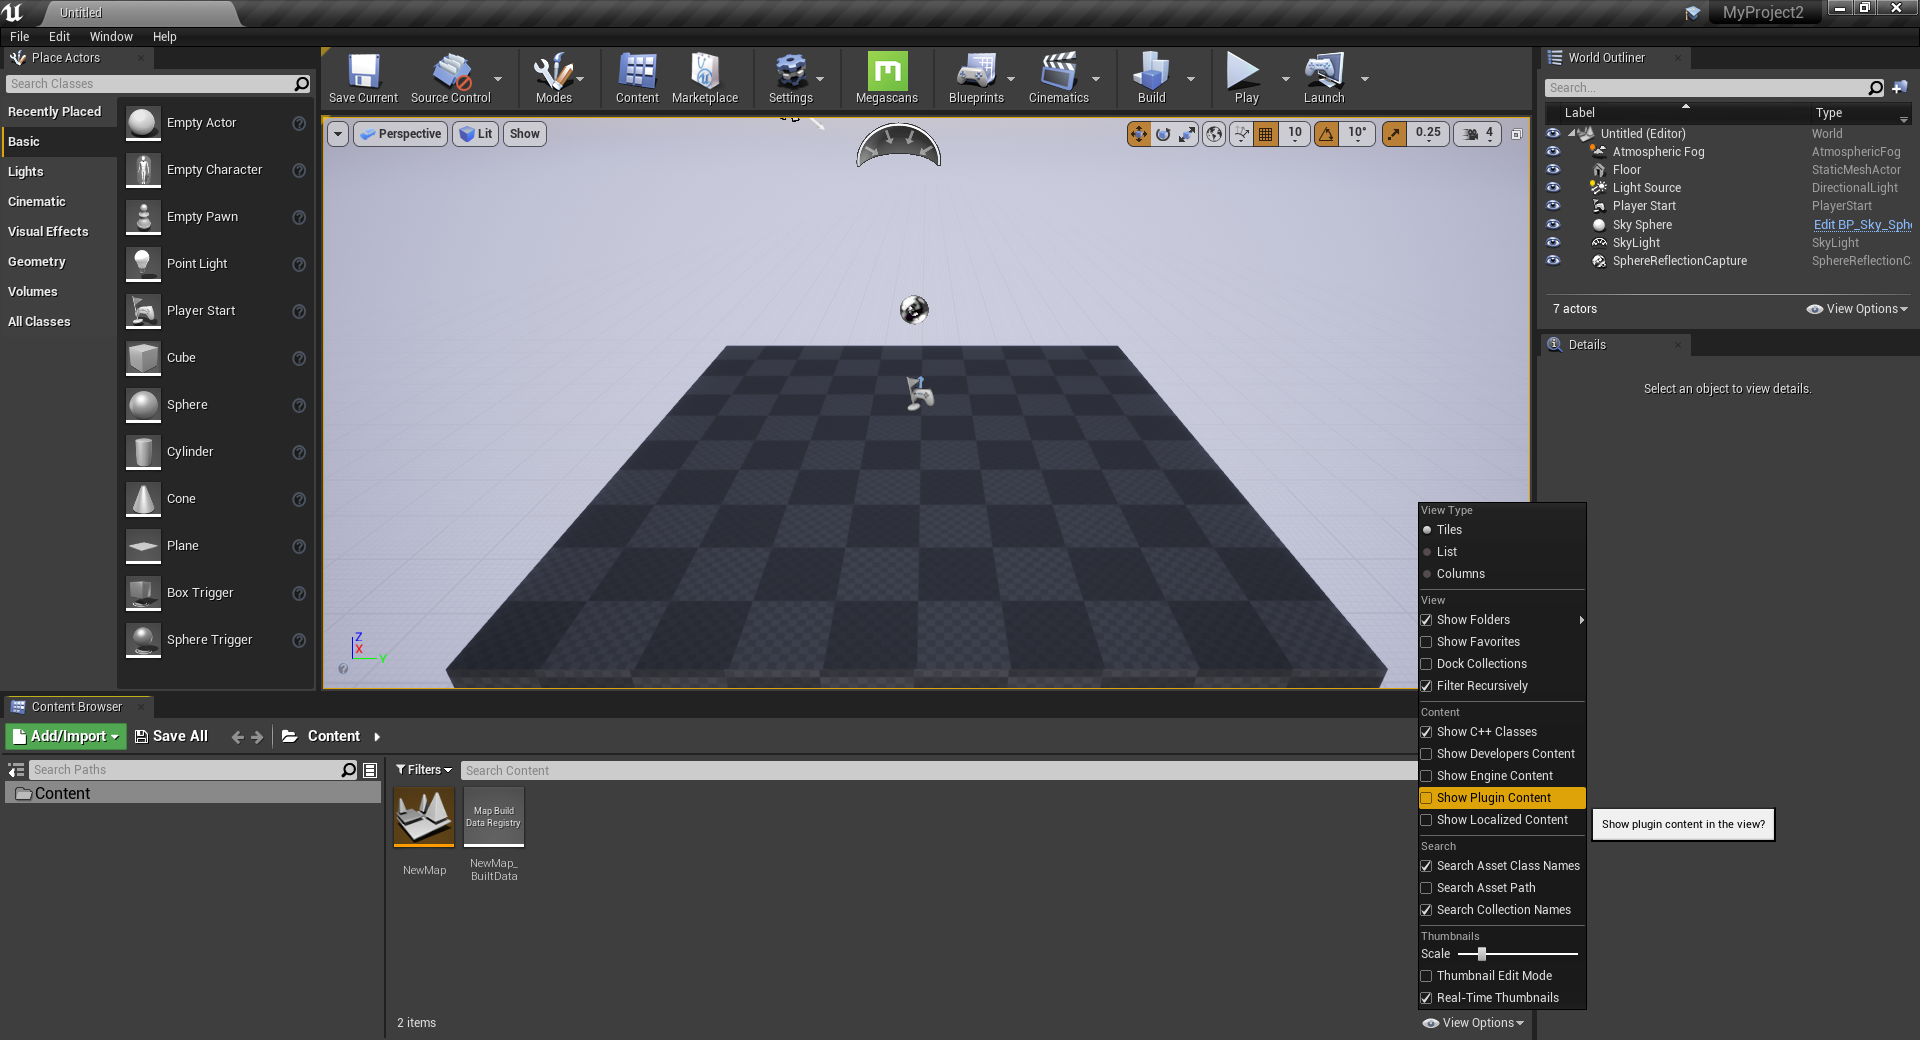The height and width of the screenshot is (1040, 1920).
Task: Open the Help menu
Action: tap(164, 37)
